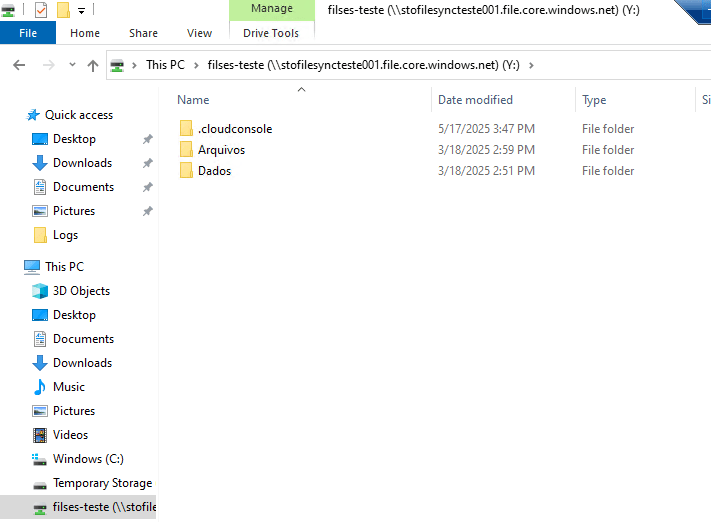
Task: Open the recent locations dropdown arrow
Action: click(x=70, y=65)
